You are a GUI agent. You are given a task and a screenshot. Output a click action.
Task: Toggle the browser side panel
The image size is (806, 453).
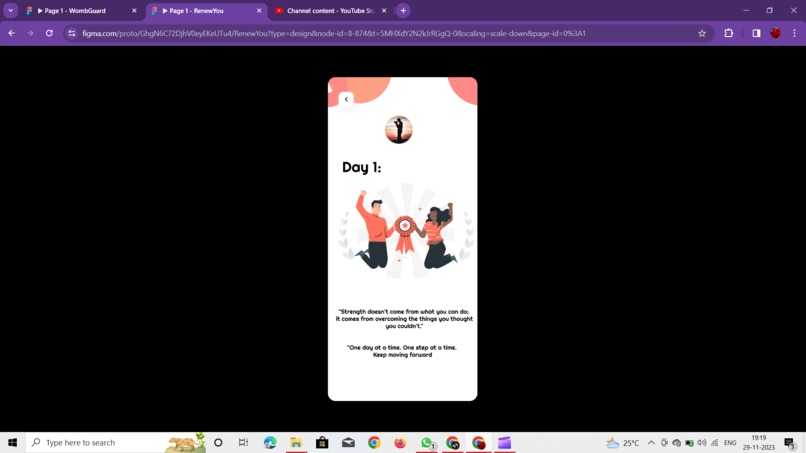click(756, 33)
